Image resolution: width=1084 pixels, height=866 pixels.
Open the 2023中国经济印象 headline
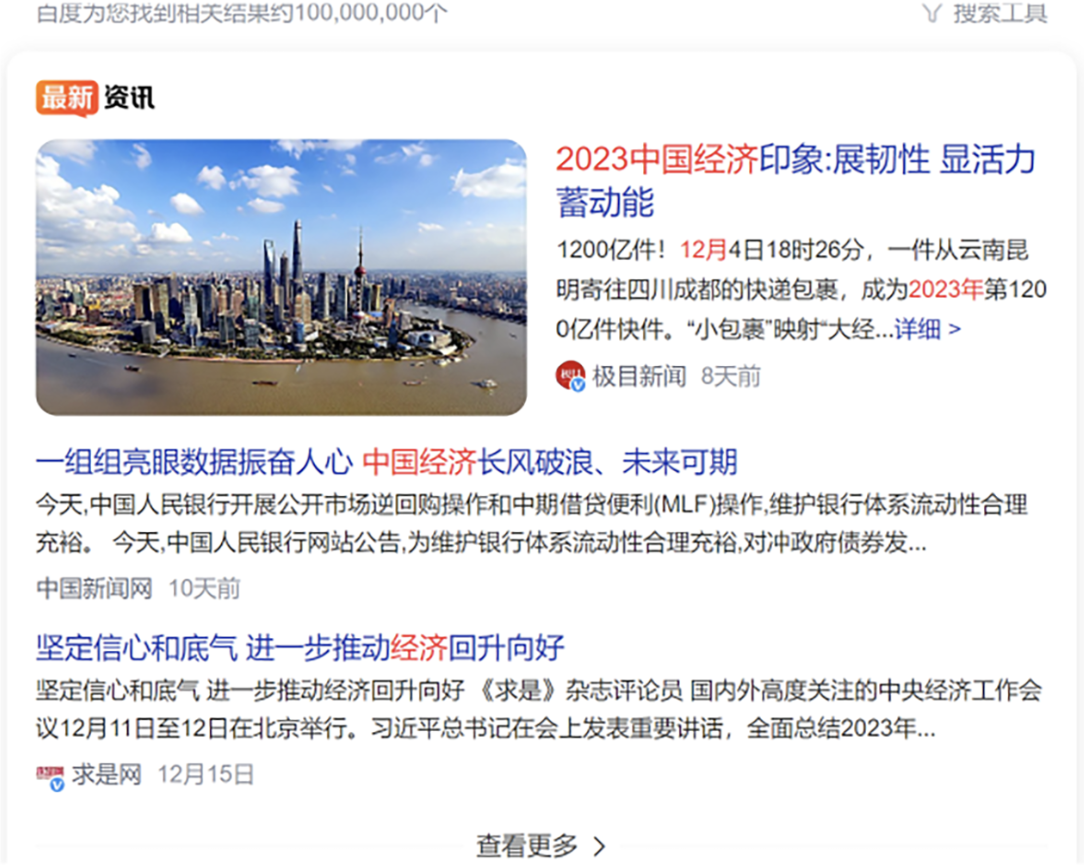[x=796, y=180]
